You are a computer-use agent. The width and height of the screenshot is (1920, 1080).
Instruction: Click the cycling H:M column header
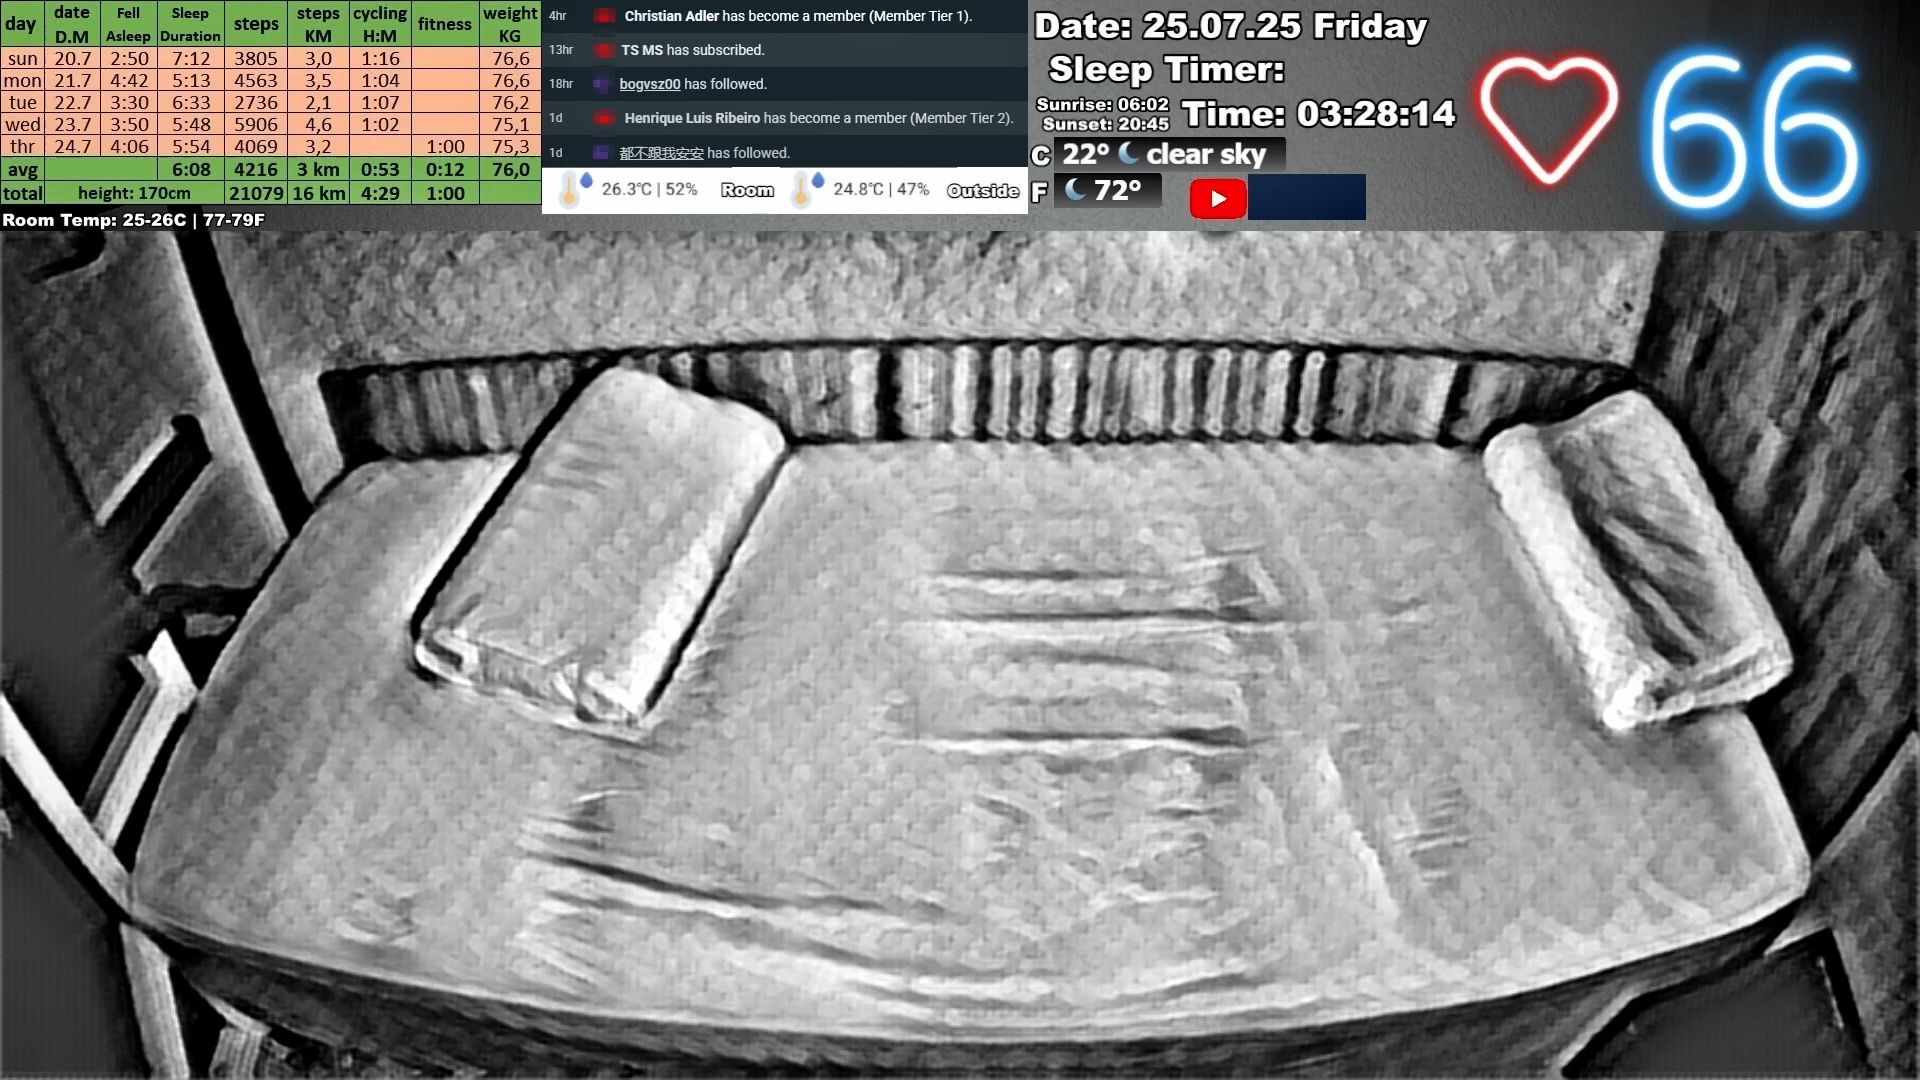click(x=380, y=24)
